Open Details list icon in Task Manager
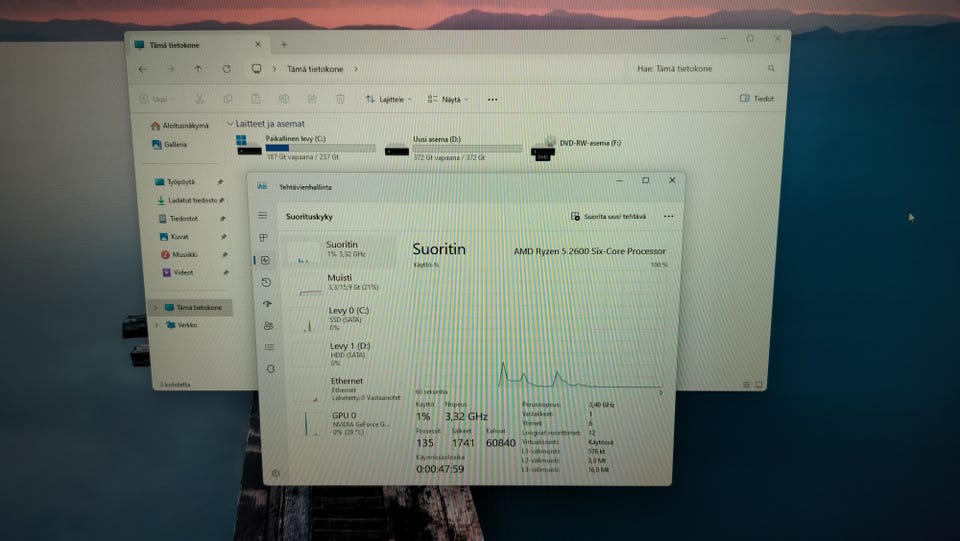960x541 pixels. tap(269, 347)
